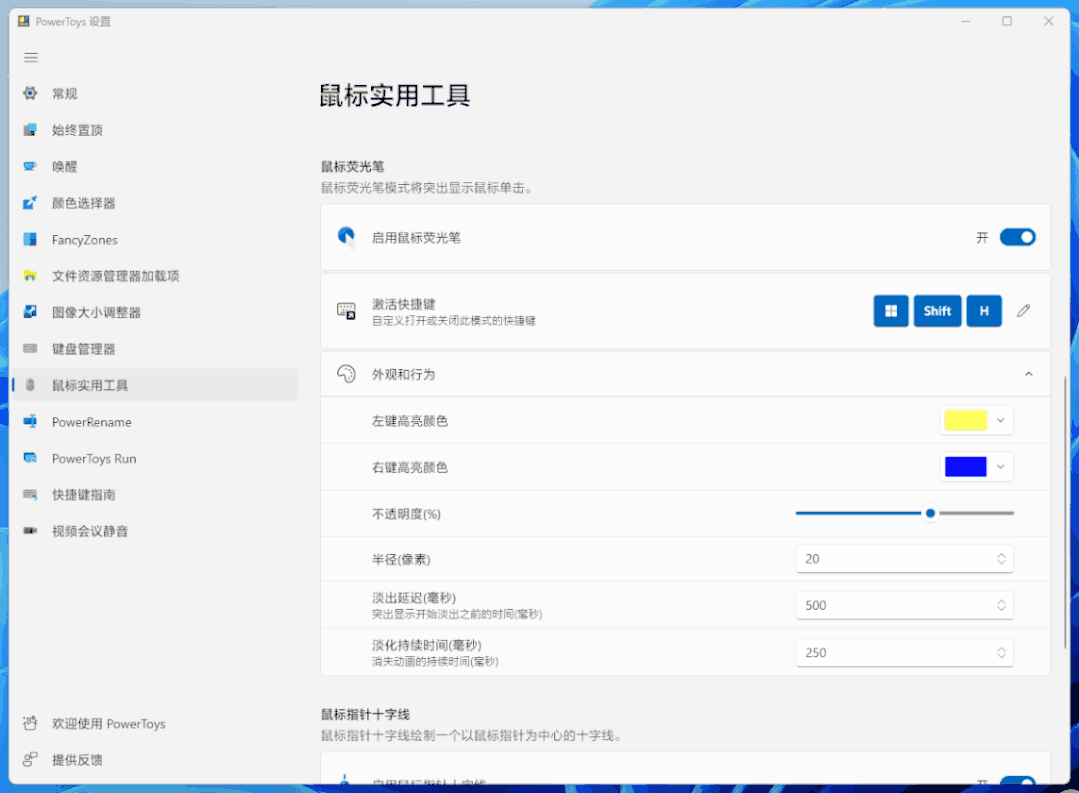Click the blue right-click highlight swatch
The width and height of the screenshot is (1079, 793).
click(x=965, y=467)
